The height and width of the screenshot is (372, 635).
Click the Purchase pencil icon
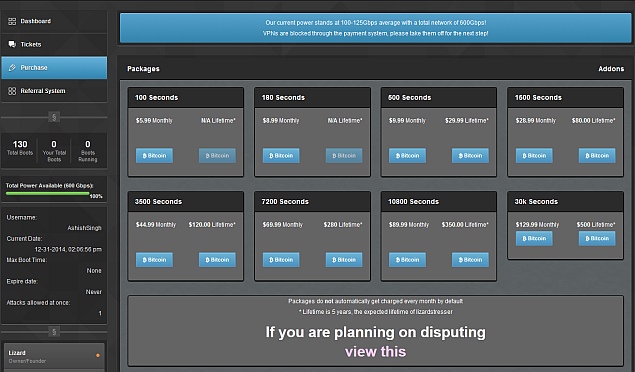[12, 68]
